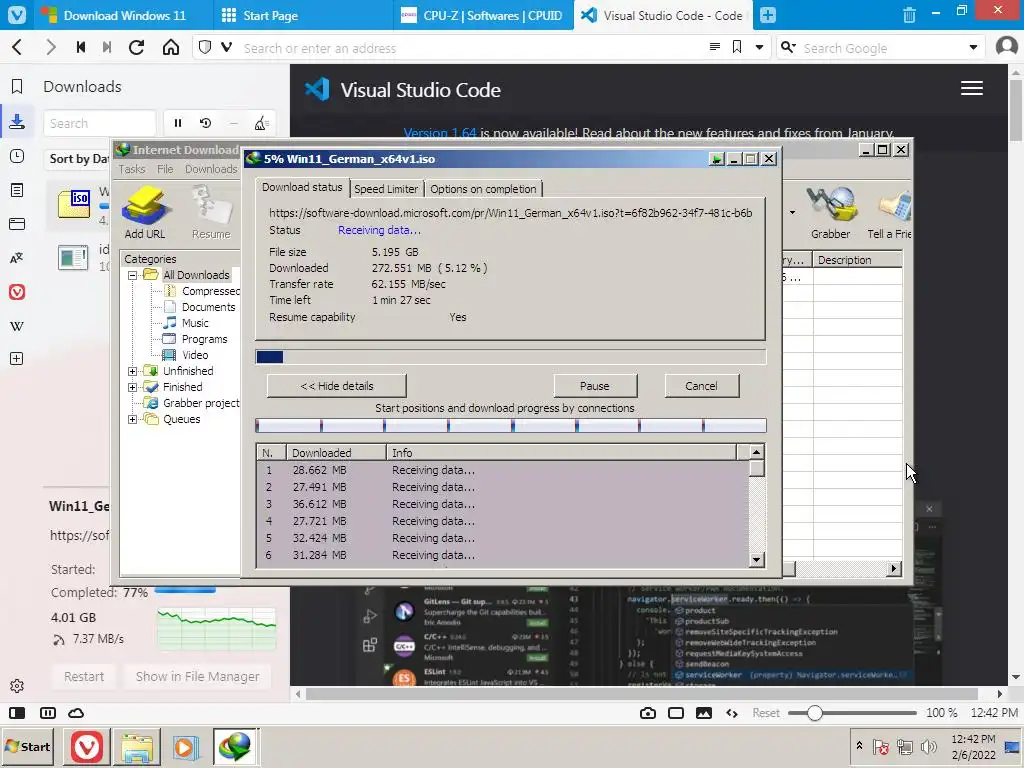Go back in browser history
Viewport: 1024px width, 768px height.
[18, 47]
